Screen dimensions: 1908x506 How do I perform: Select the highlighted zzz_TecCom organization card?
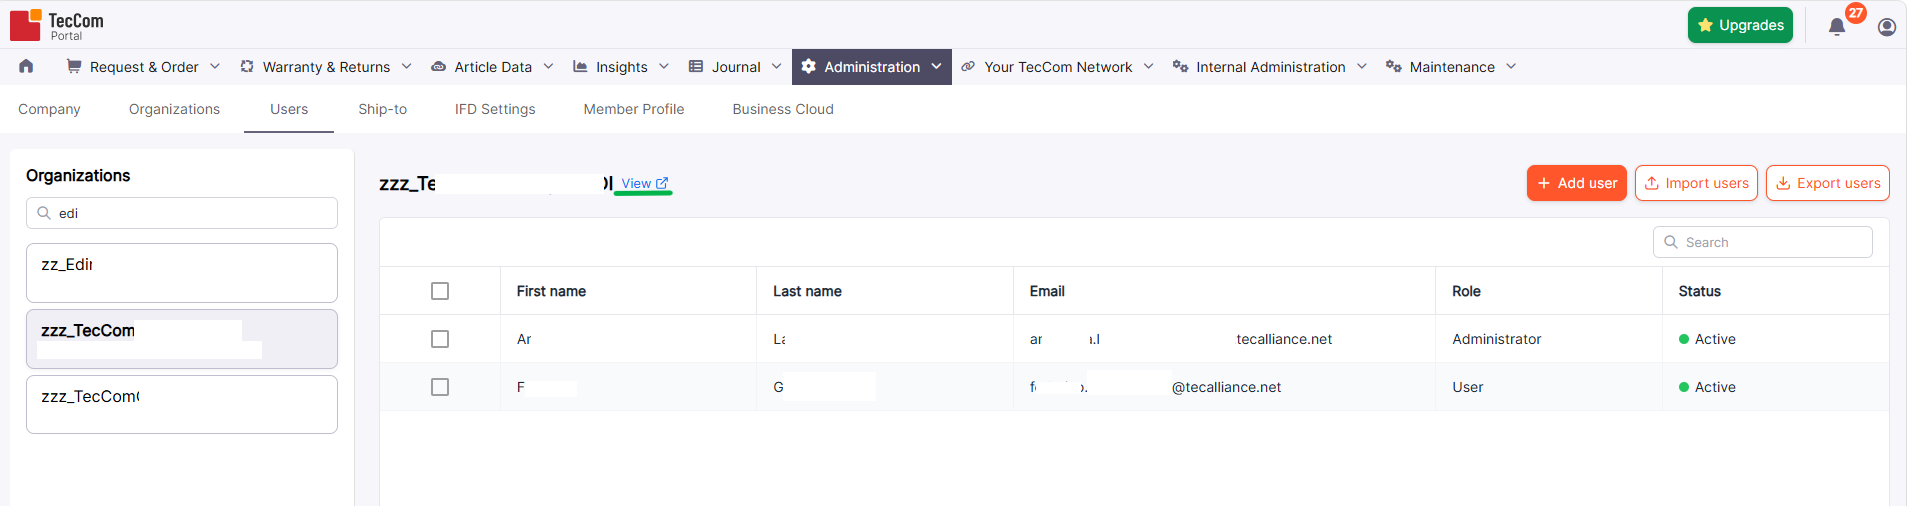coord(182,339)
